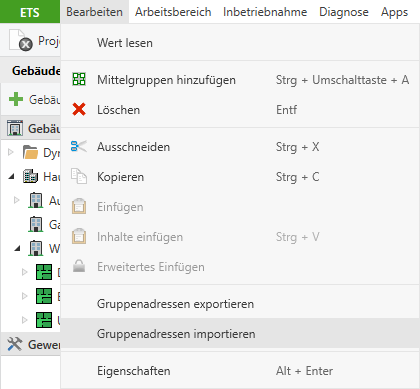Open the Arbeitsbereich menu
The image size is (420, 389).
(173, 12)
